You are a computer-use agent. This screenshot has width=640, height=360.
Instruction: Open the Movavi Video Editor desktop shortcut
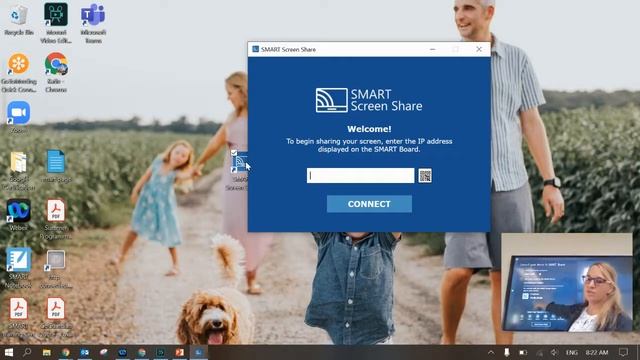[56, 23]
